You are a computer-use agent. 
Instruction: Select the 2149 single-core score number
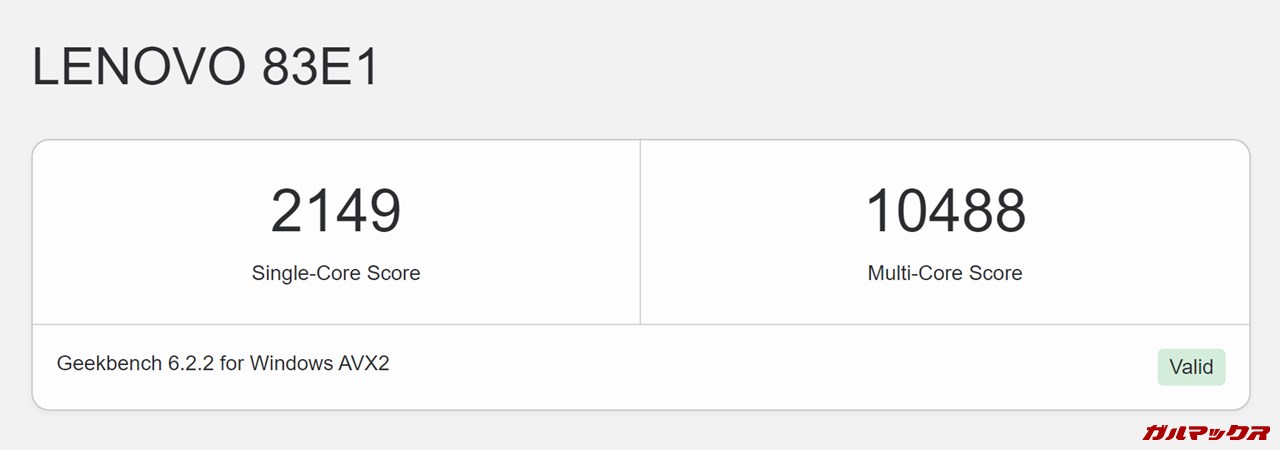[x=336, y=212]
